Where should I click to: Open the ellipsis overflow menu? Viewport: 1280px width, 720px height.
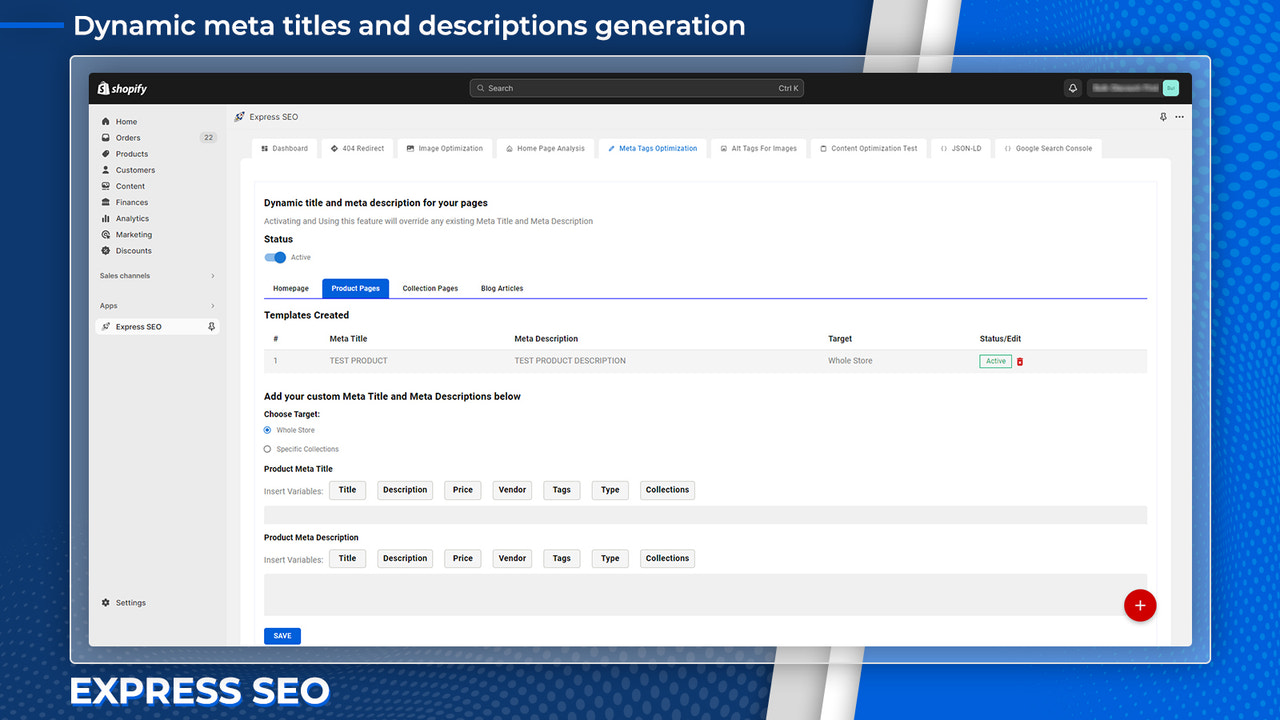pos(1179,117)
